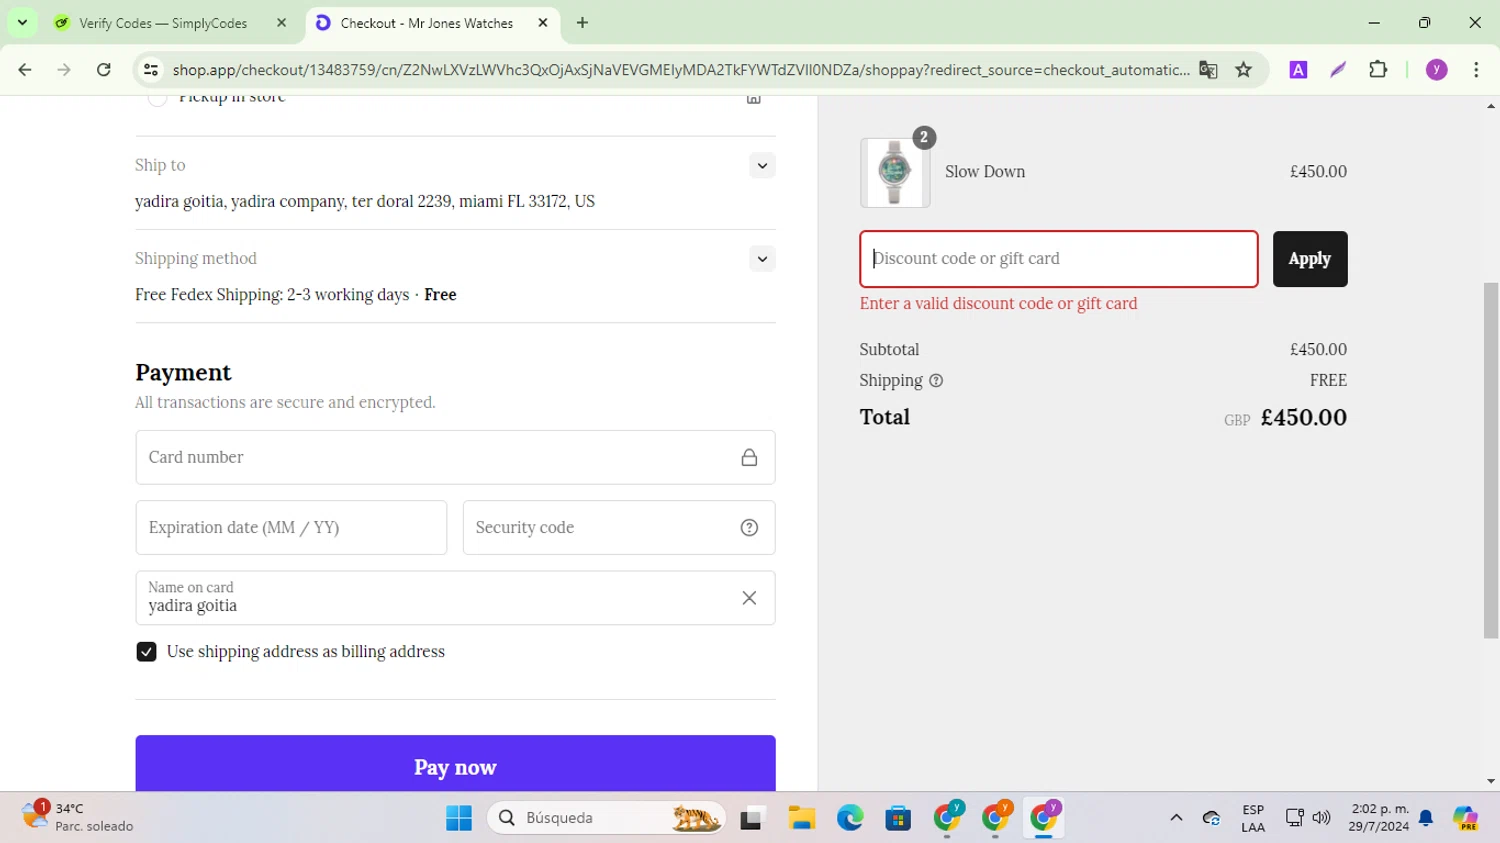Click the browser forward arrow
1500x843 pixels.
click(64, 70)
